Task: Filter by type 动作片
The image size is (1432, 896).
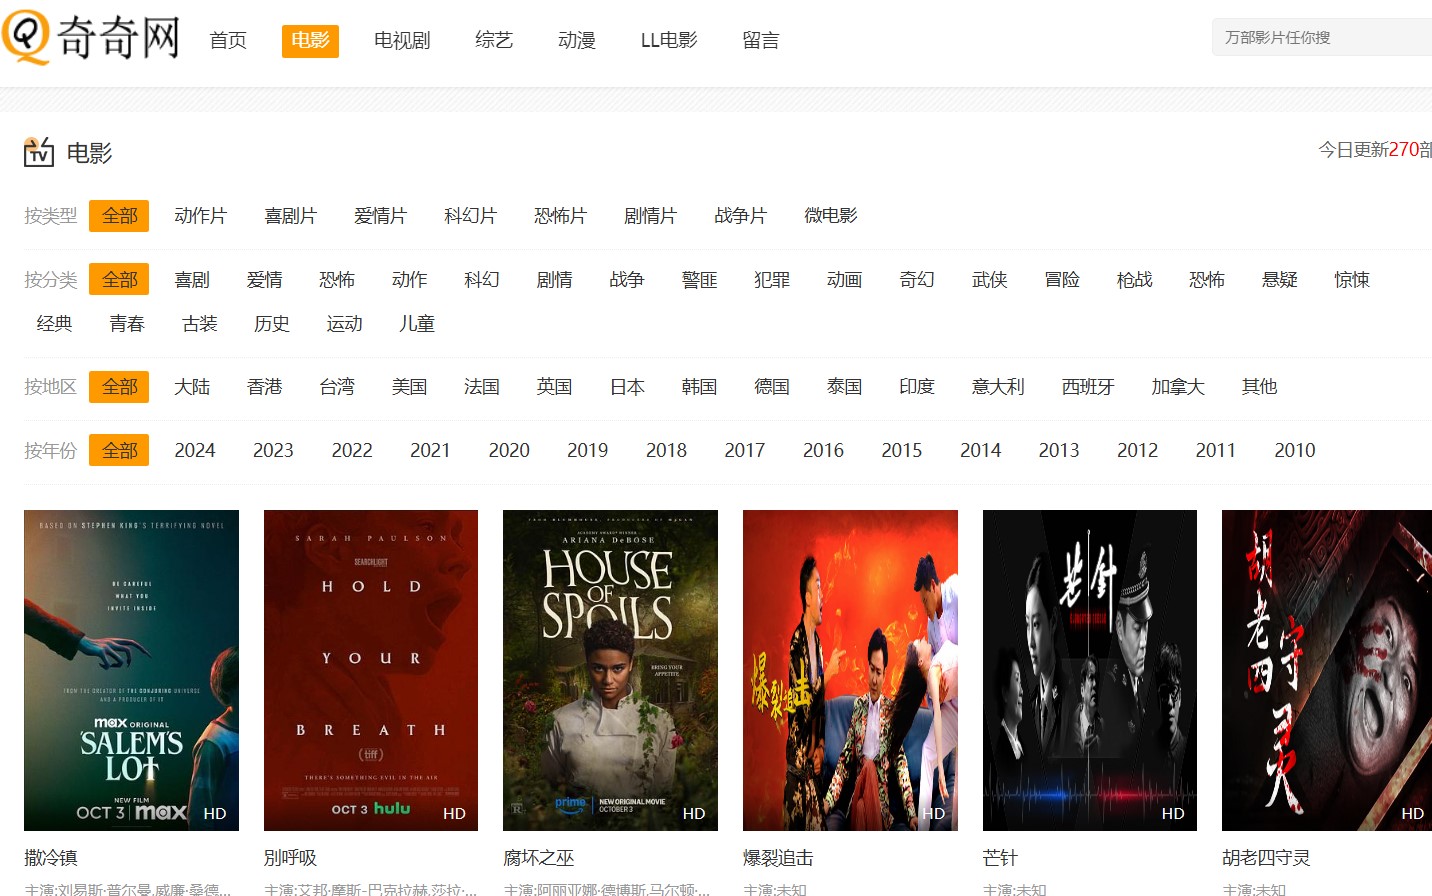Action: [201, 216]
